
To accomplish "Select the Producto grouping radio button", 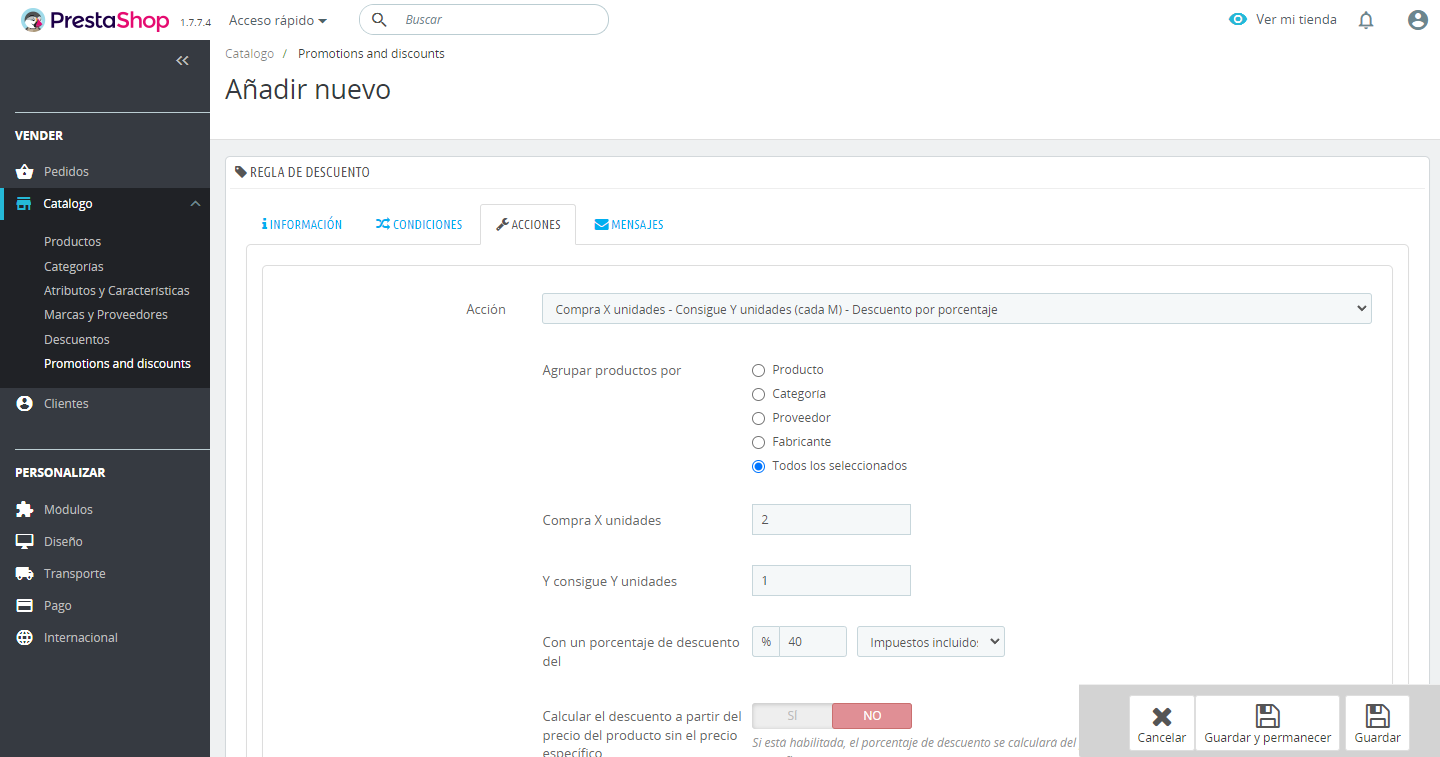I will (x=758, y=370).
